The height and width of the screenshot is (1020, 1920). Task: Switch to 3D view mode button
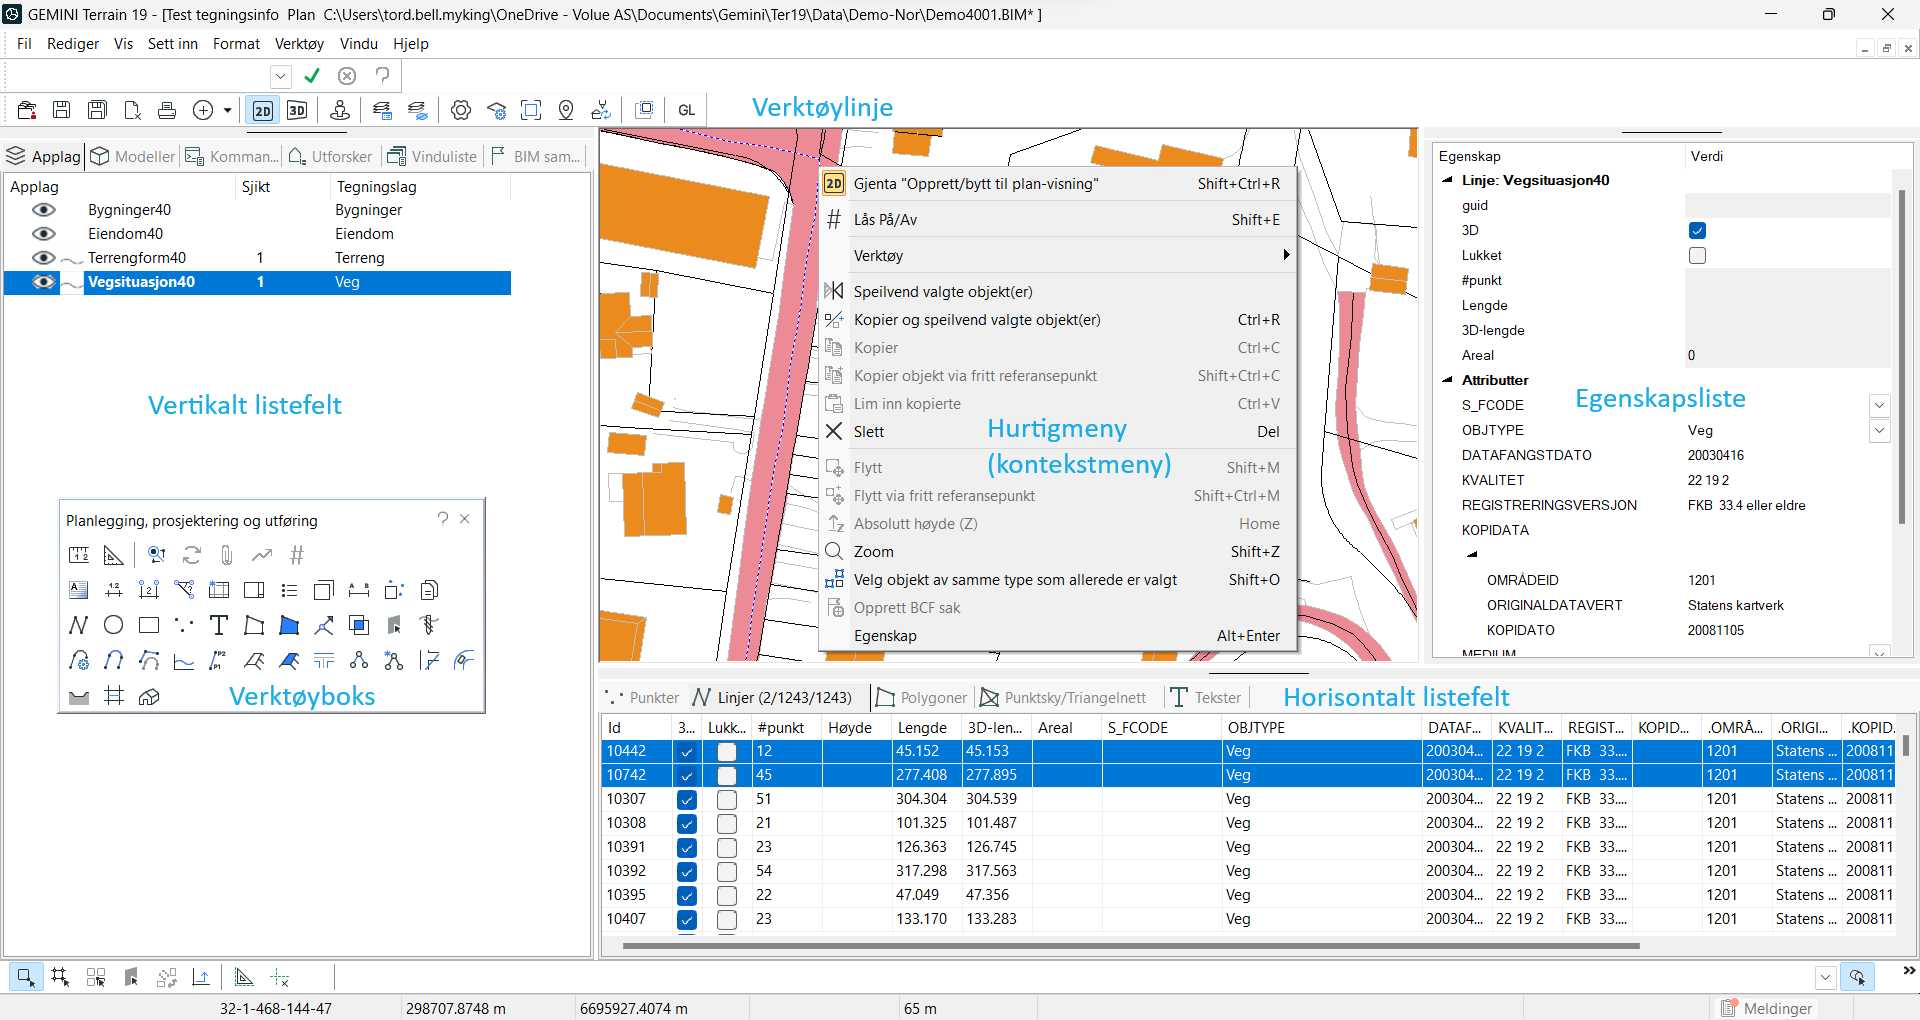pyautogui.click(x=297, y=110)
